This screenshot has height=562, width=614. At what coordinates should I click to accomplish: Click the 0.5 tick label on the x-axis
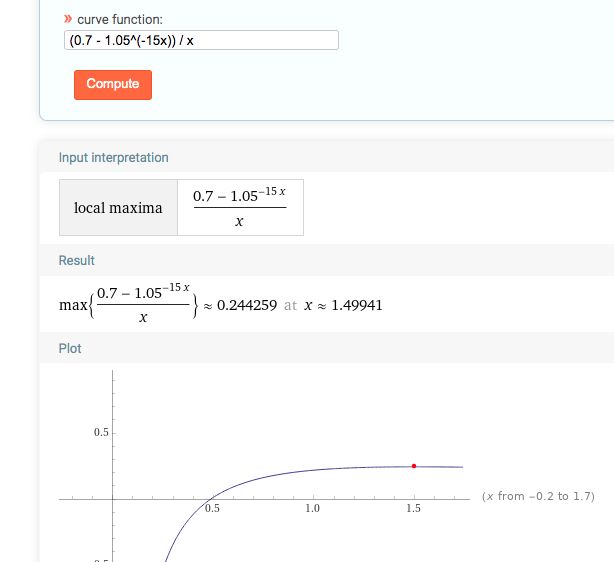(x=213, y=509)
